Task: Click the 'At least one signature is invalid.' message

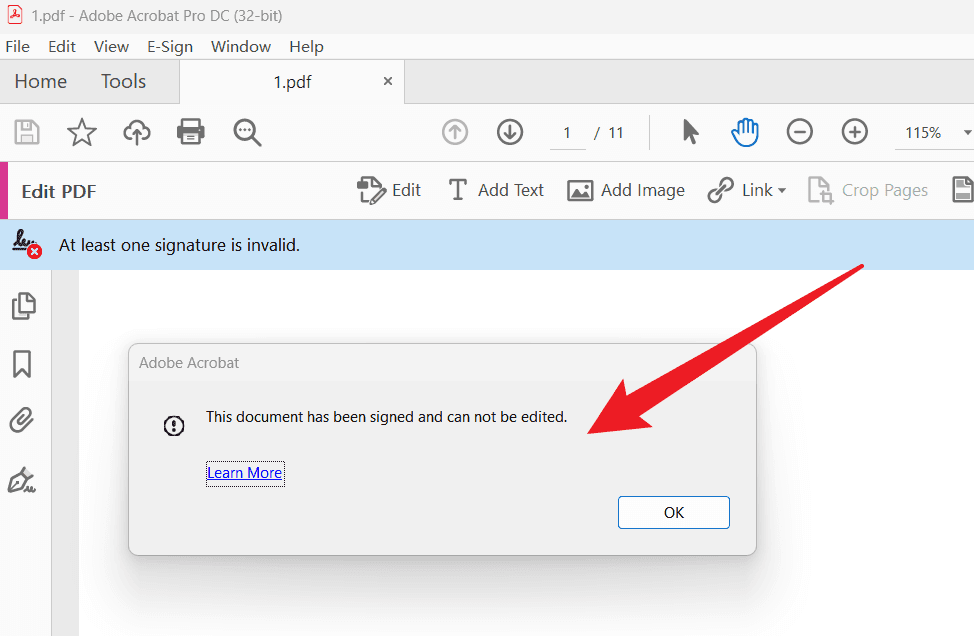Action: [180, 245]
